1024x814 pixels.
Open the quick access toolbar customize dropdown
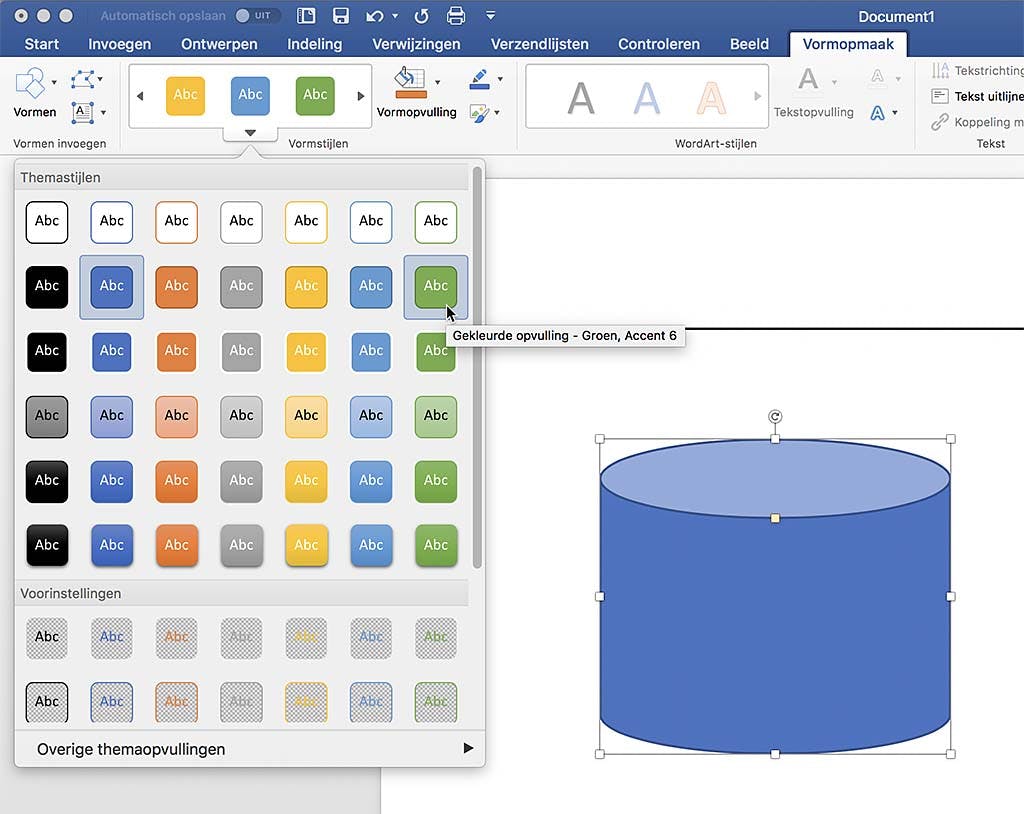(x=490, y=16)
